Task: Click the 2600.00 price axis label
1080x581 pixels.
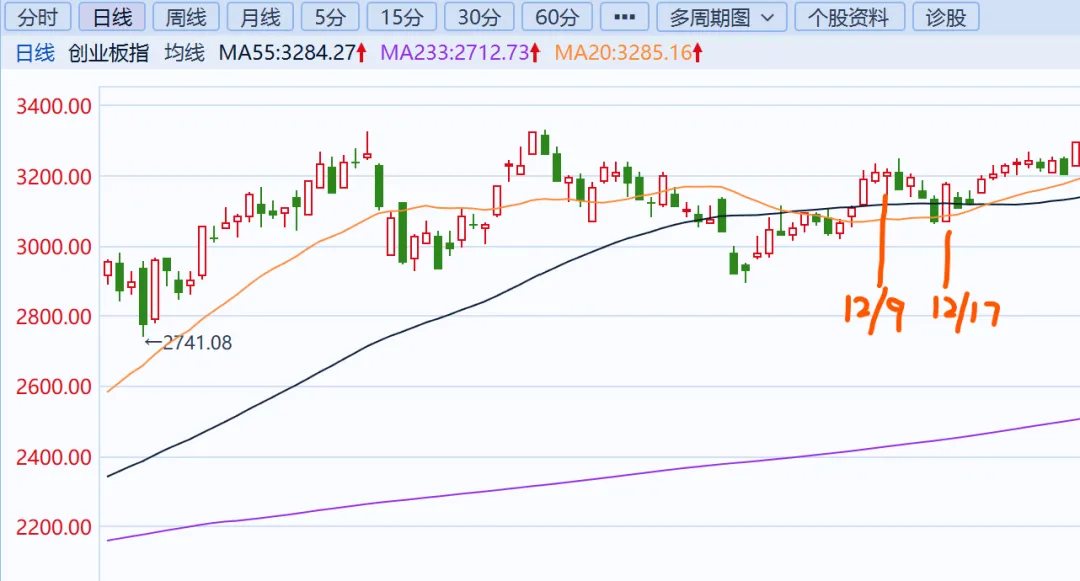Action: 54,387
